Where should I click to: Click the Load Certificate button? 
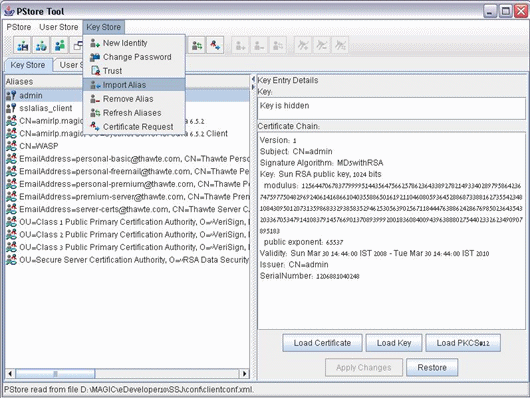point(322,343)
